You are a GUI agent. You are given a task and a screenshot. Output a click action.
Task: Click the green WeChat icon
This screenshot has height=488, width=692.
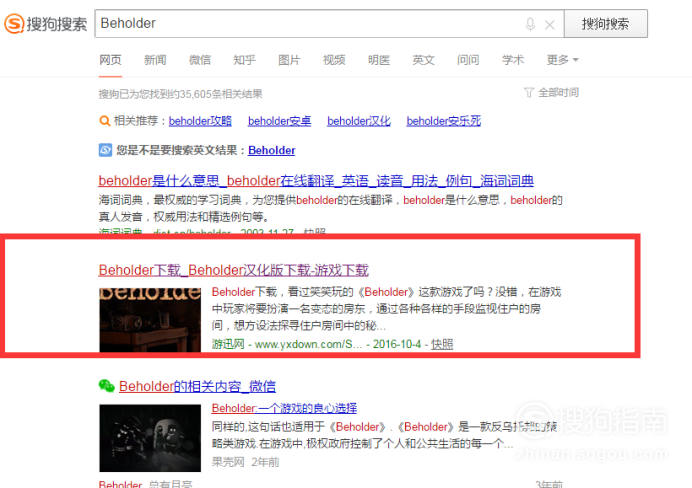click(x=106, y=386)
